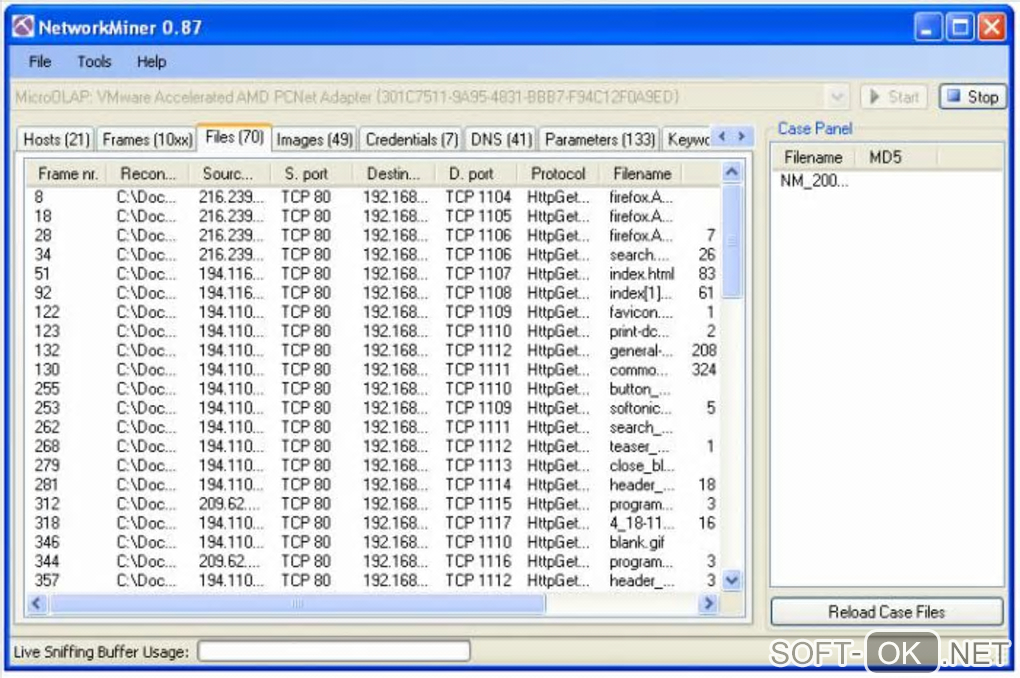Click the horizontal scroll left arrow
This screenshot has height=678, width=1020.
[x=36, y=604]
